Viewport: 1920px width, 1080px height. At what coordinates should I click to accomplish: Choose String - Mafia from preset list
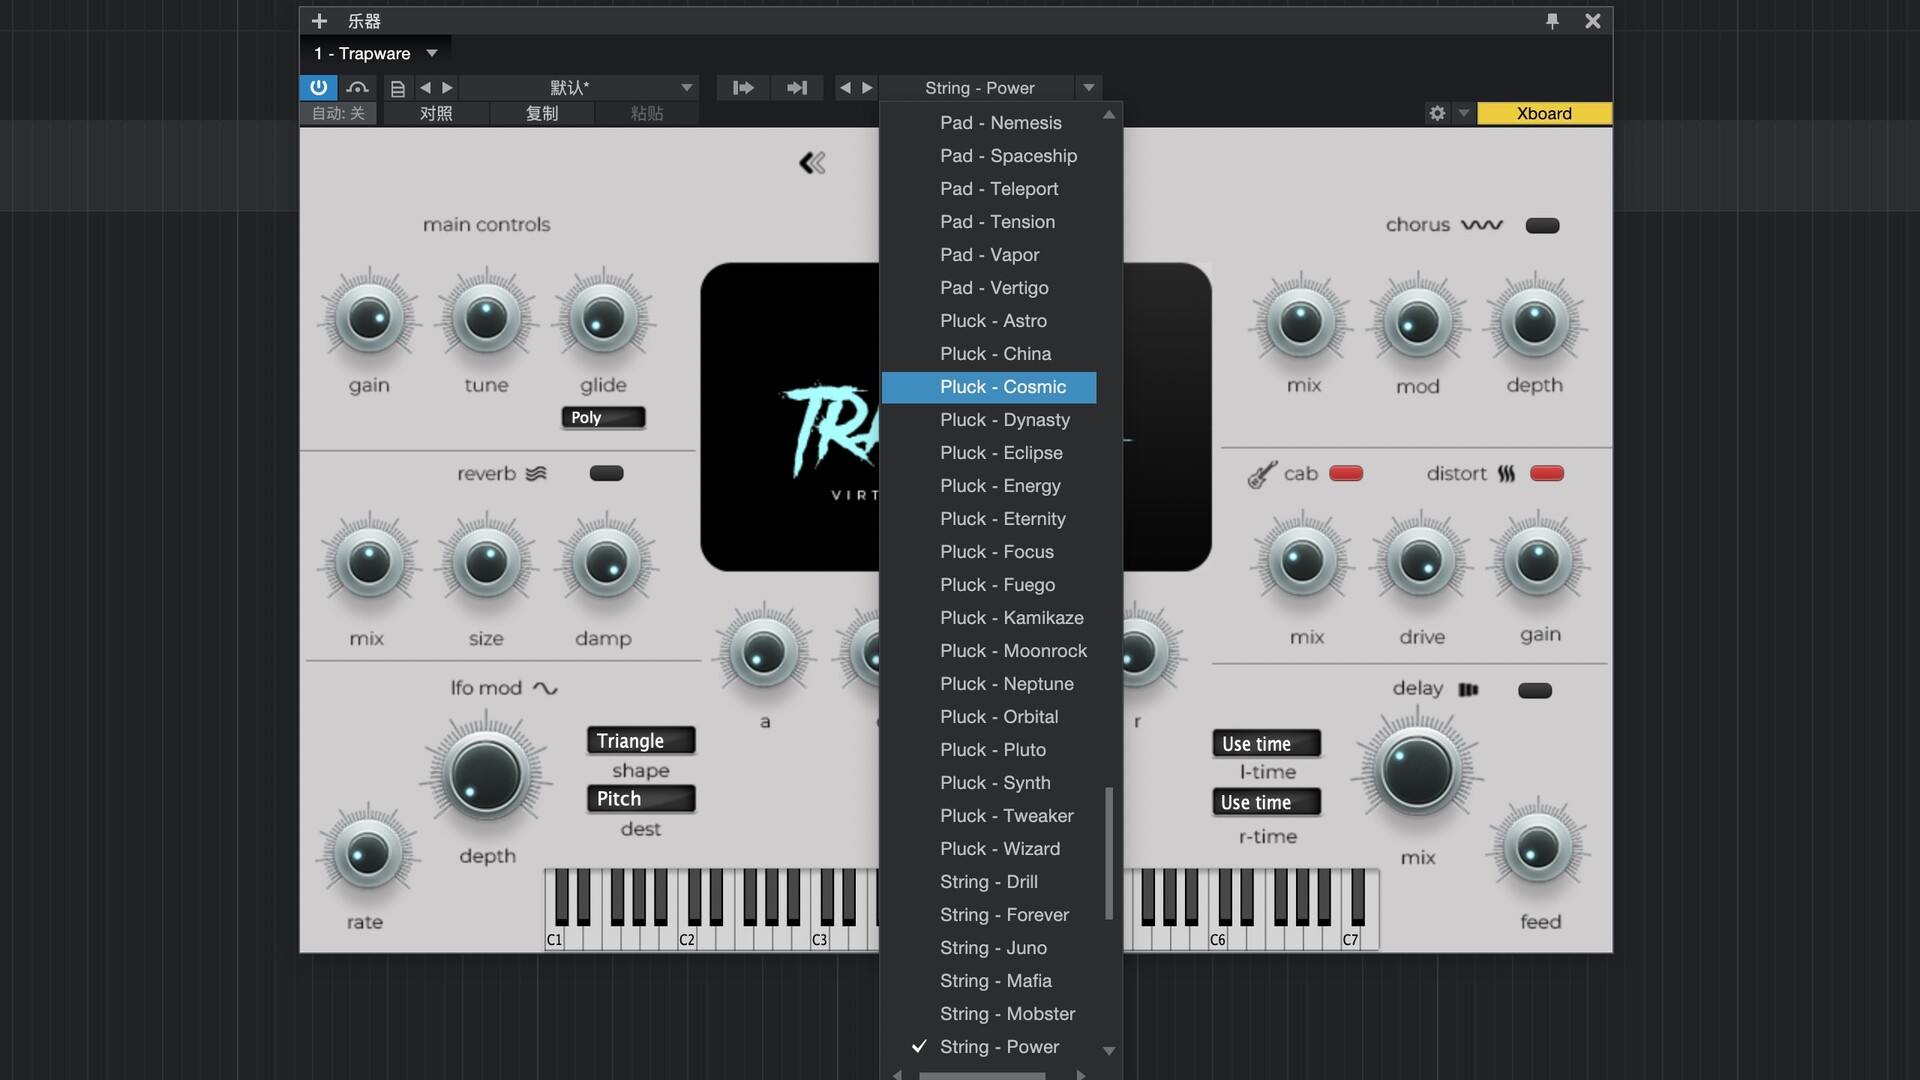[995, 981]
